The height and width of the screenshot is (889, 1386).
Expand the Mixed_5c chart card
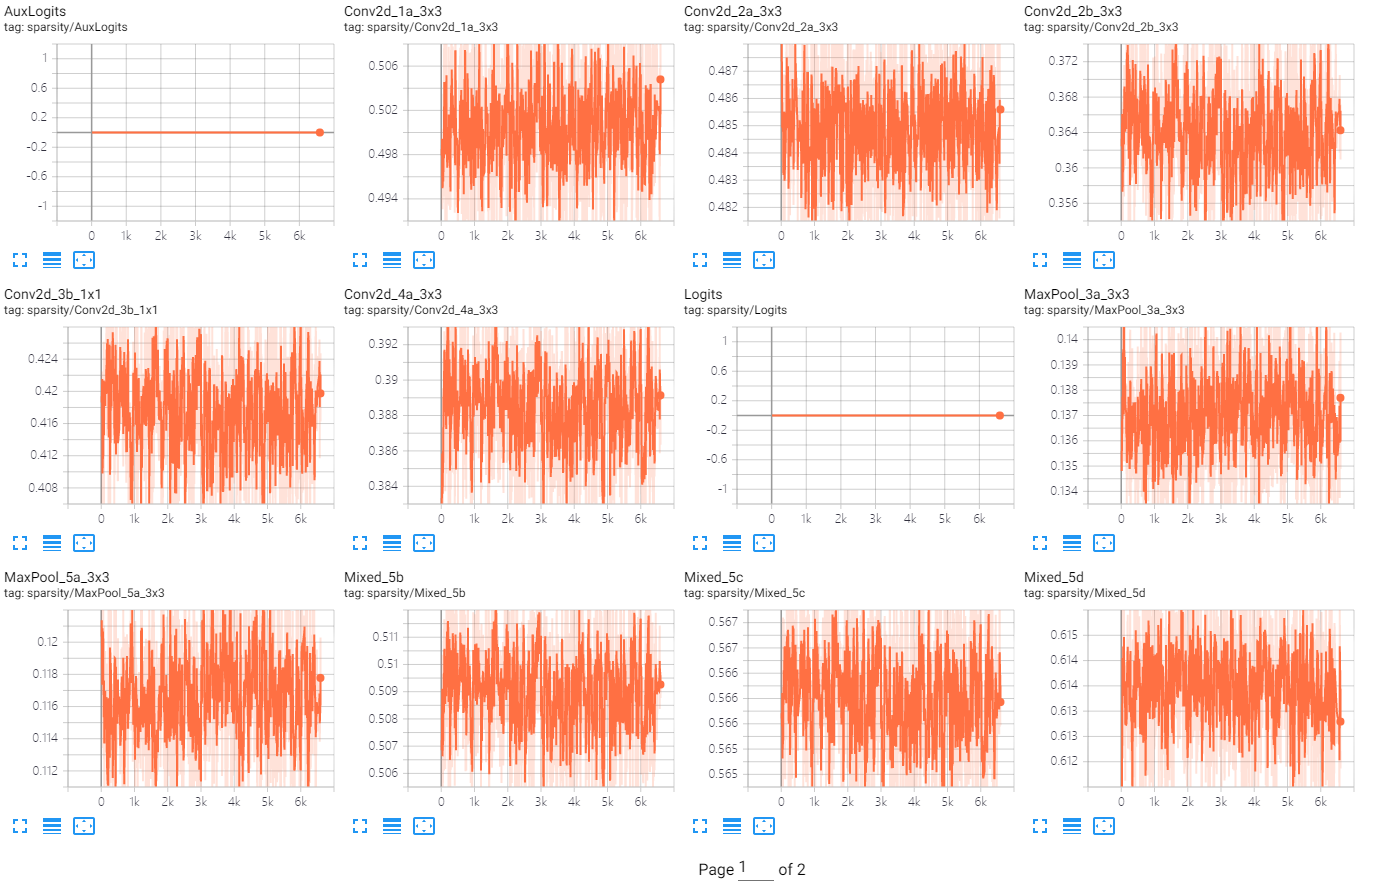tap(700, 826)
